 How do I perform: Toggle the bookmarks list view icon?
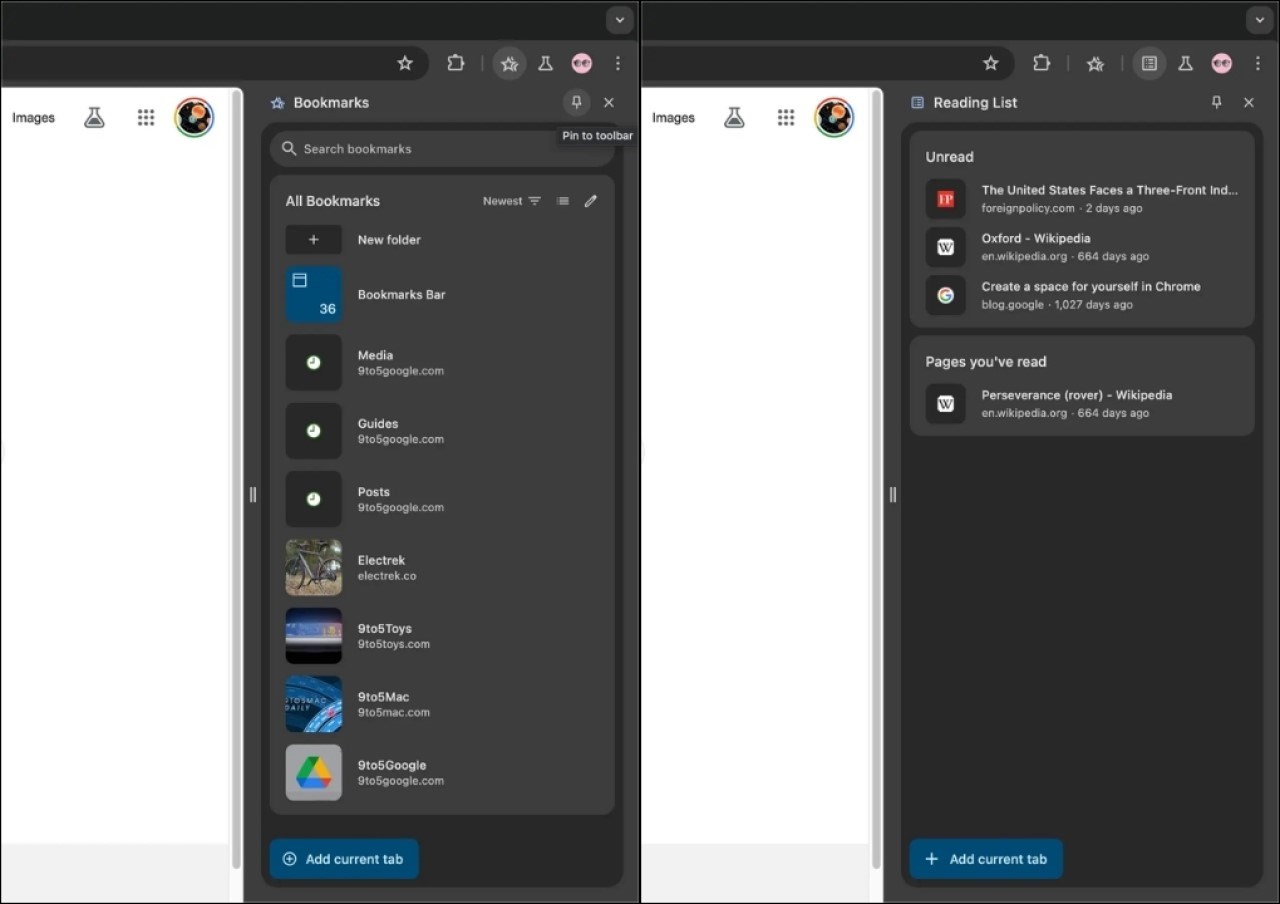tap(563, 201)
